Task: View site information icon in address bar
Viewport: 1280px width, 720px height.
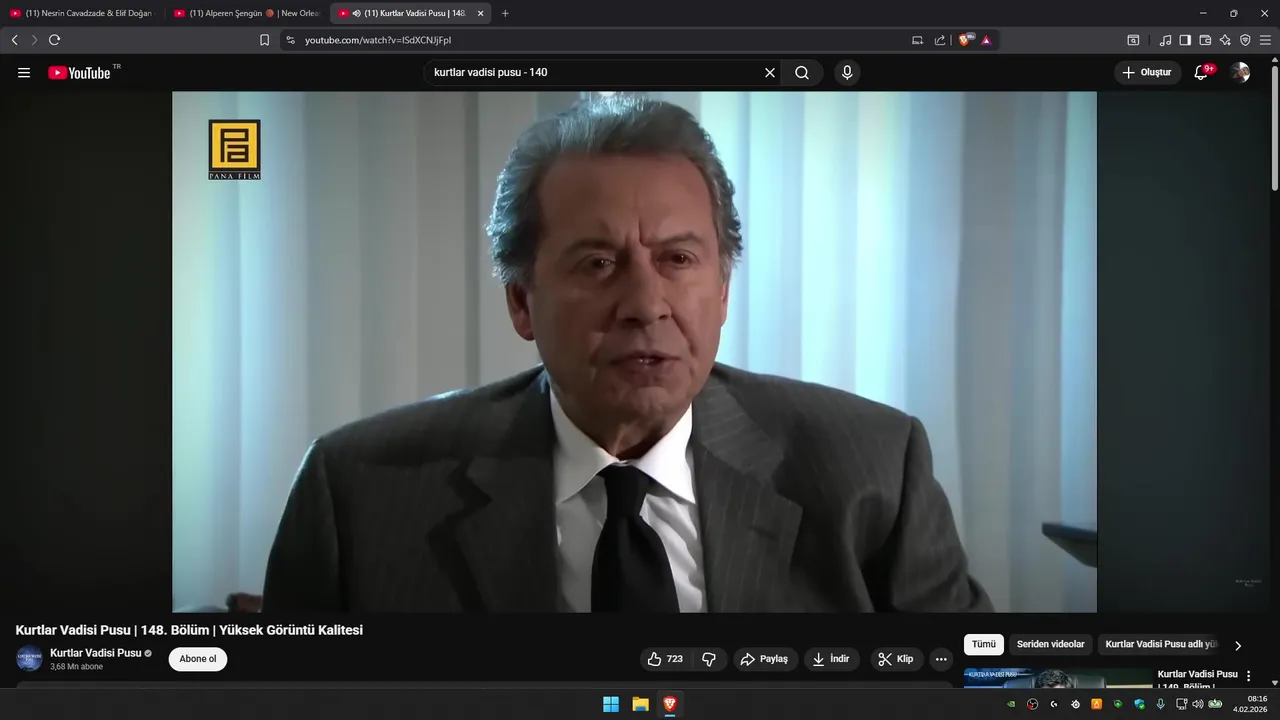Action: coord(291,40)
